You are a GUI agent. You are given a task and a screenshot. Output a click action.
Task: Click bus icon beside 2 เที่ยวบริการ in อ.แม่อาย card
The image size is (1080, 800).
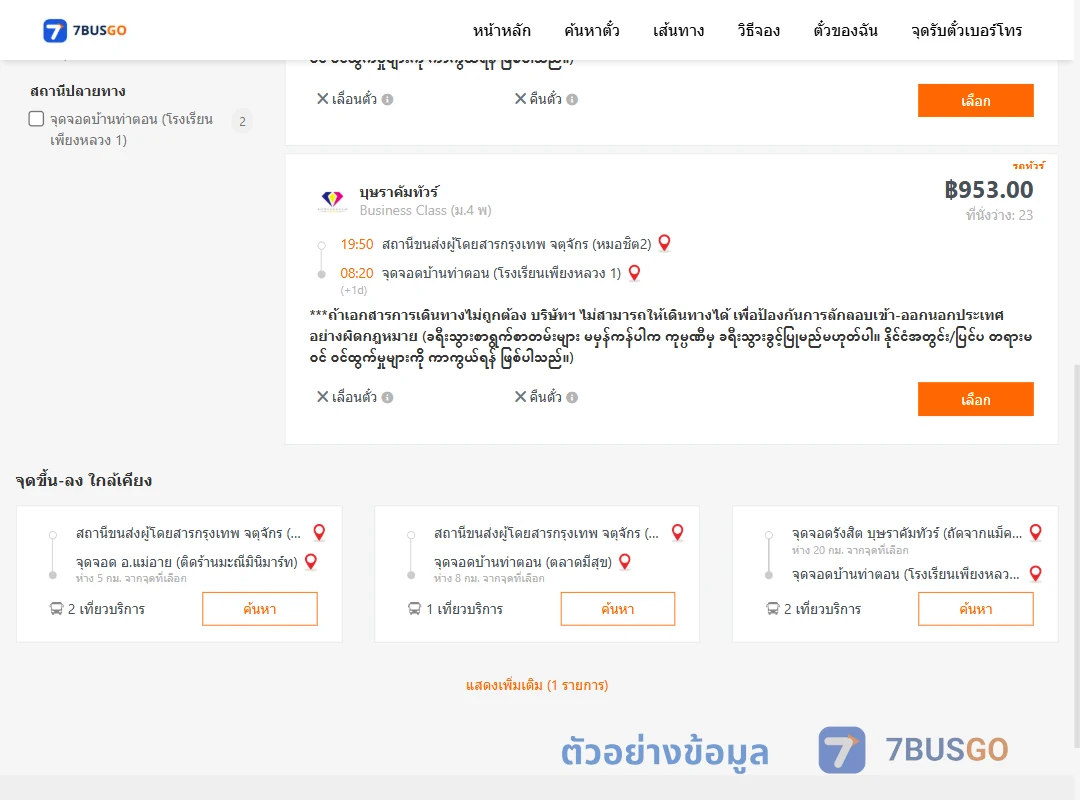[56, 608]
